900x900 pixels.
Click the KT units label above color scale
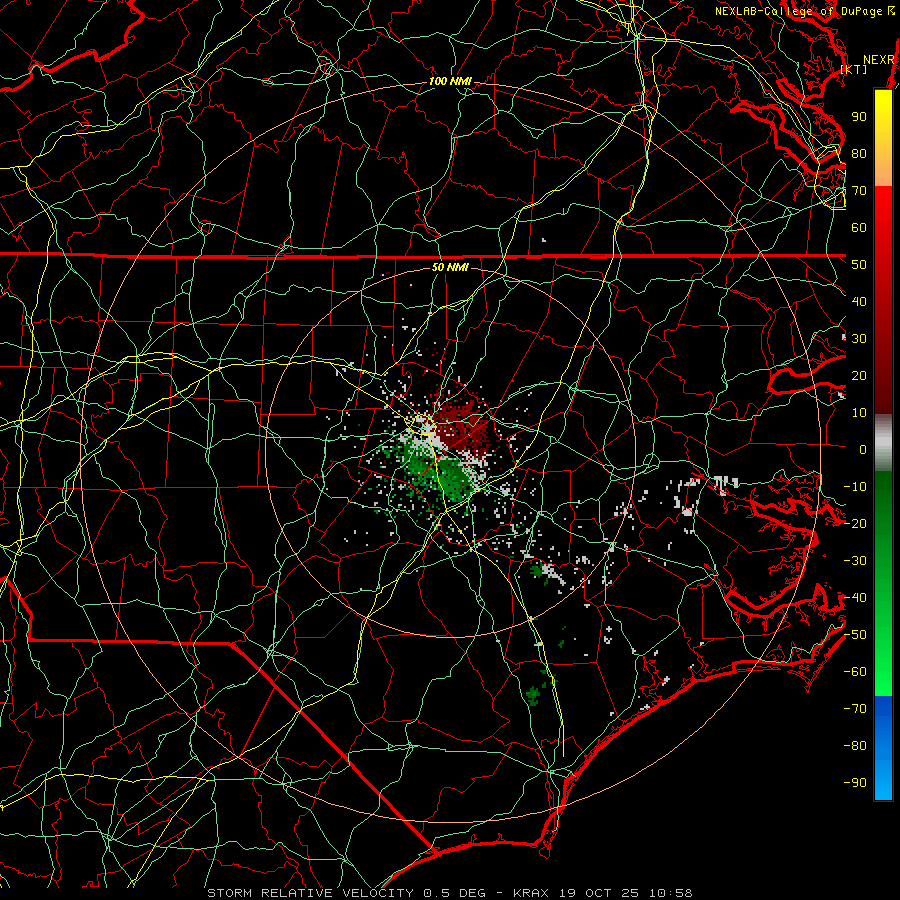click(x=854, y=69)
